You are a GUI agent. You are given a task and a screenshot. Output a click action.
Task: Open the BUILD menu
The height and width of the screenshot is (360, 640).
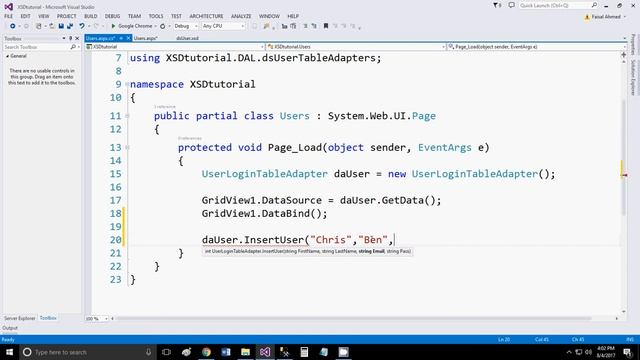coord(91,16)
